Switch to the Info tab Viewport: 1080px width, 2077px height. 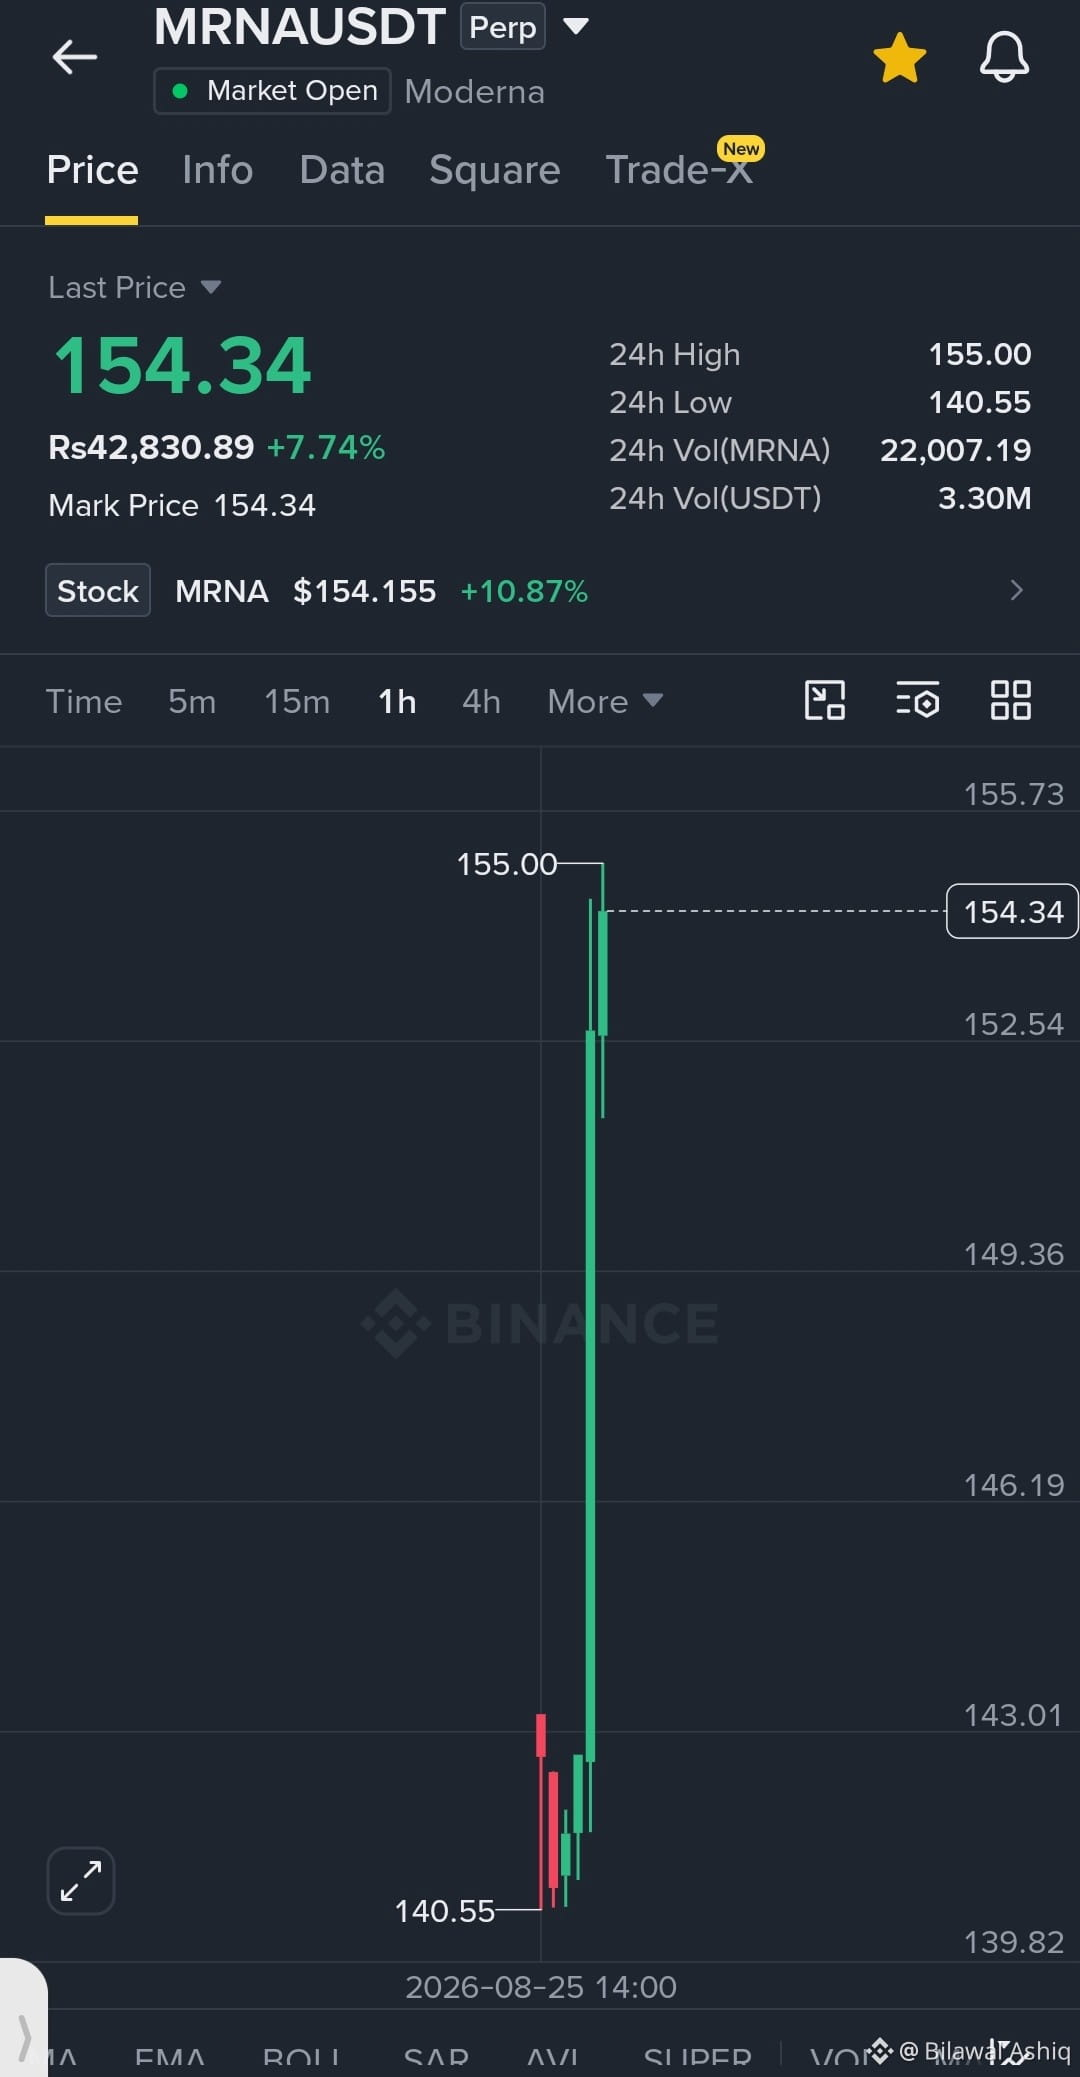(x=217, y=170)
